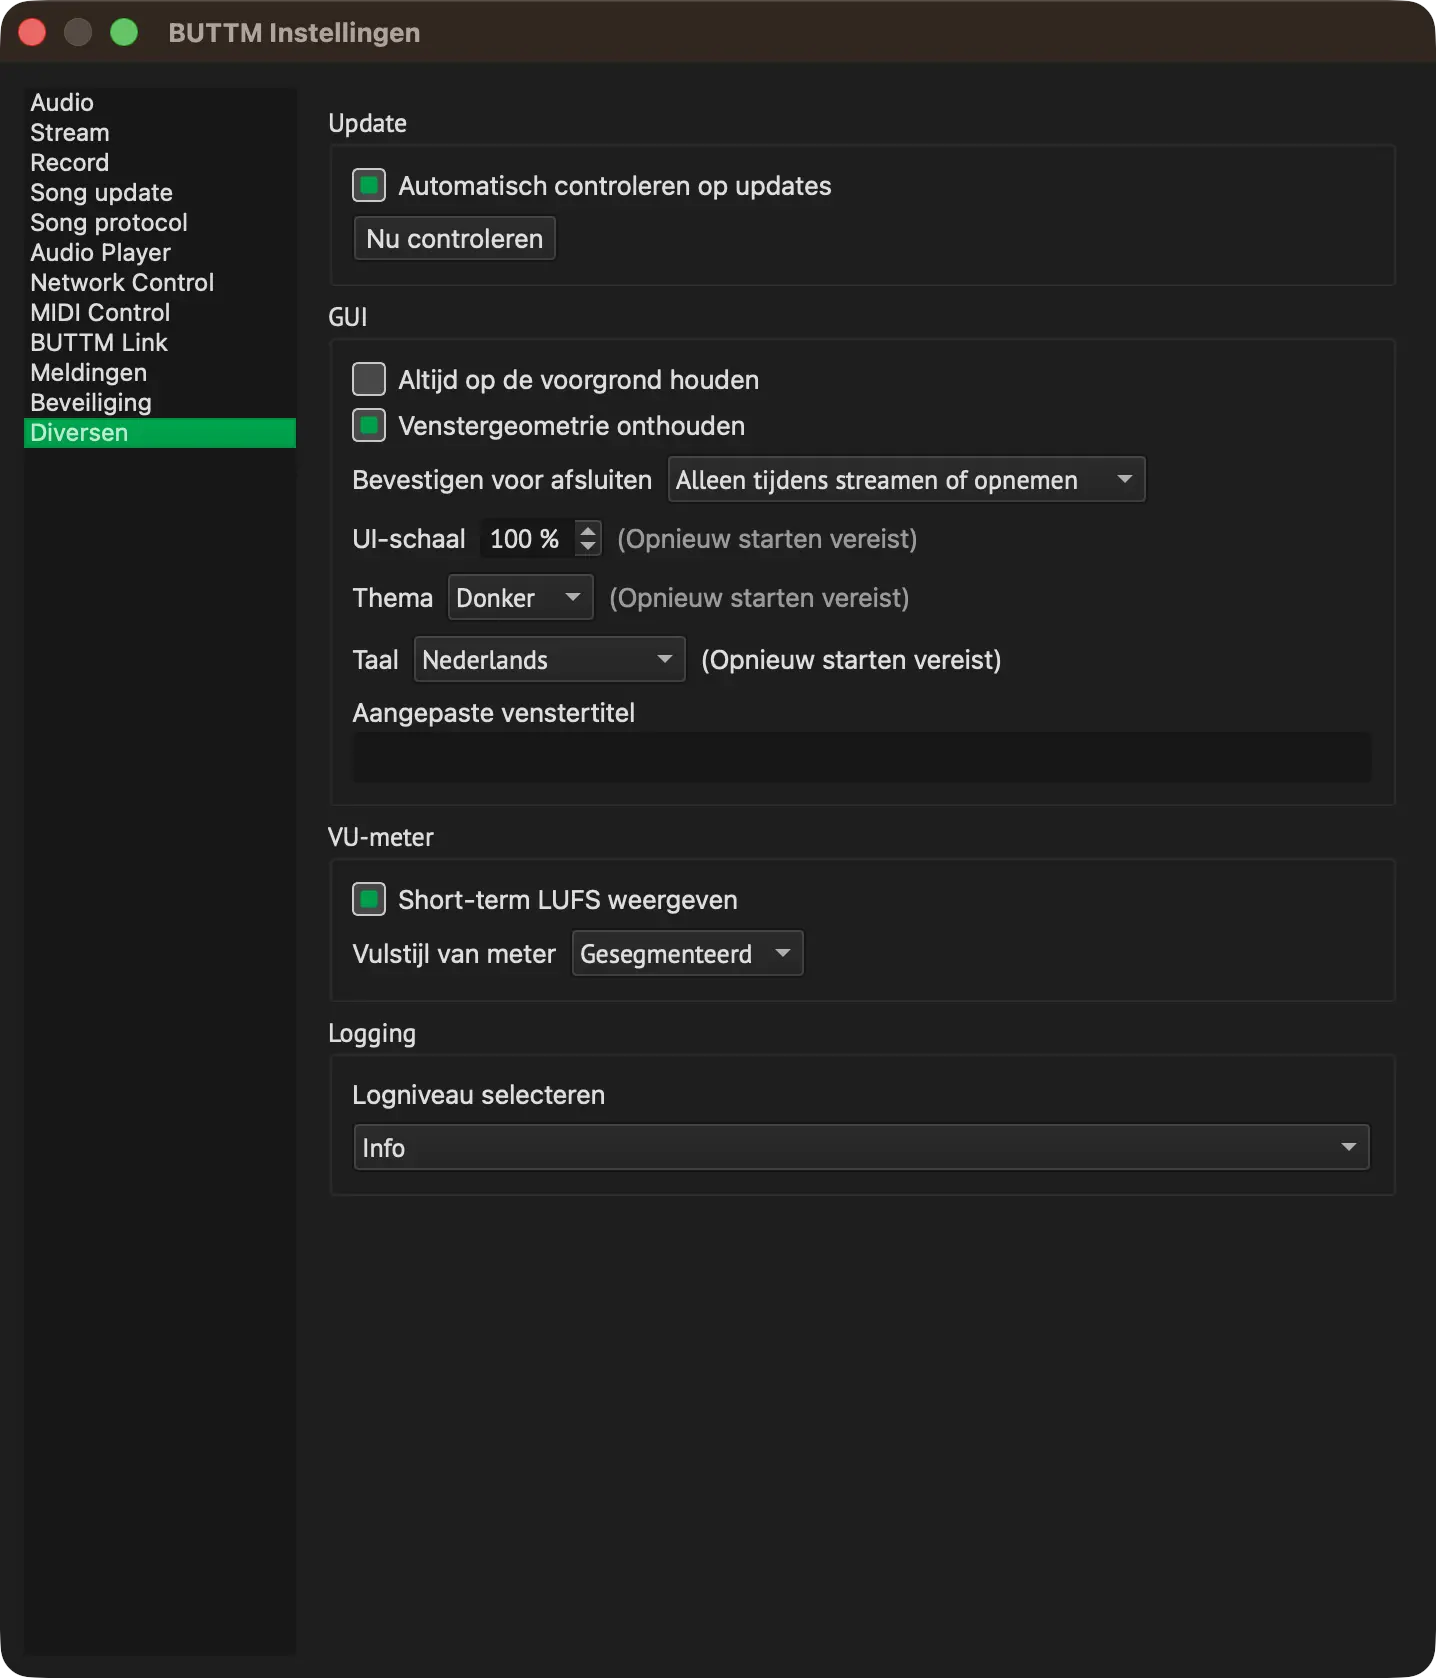Open Audio Player settings category
1436x1678 pixels.
coord(160,253)
